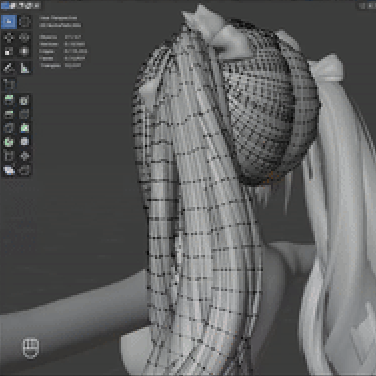The width and height of the screenshot is (376, 376).
Task: Pick the Shrink/Fatten tool
Action: 24,156
